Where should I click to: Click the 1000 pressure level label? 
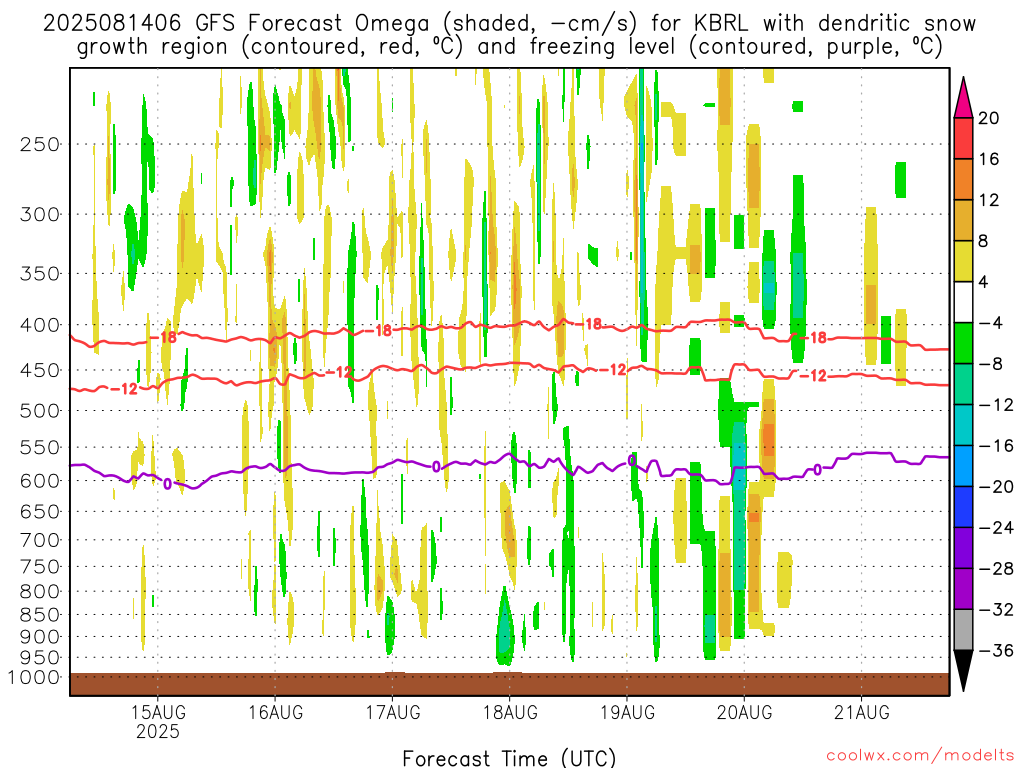click(x=34, y=677)
